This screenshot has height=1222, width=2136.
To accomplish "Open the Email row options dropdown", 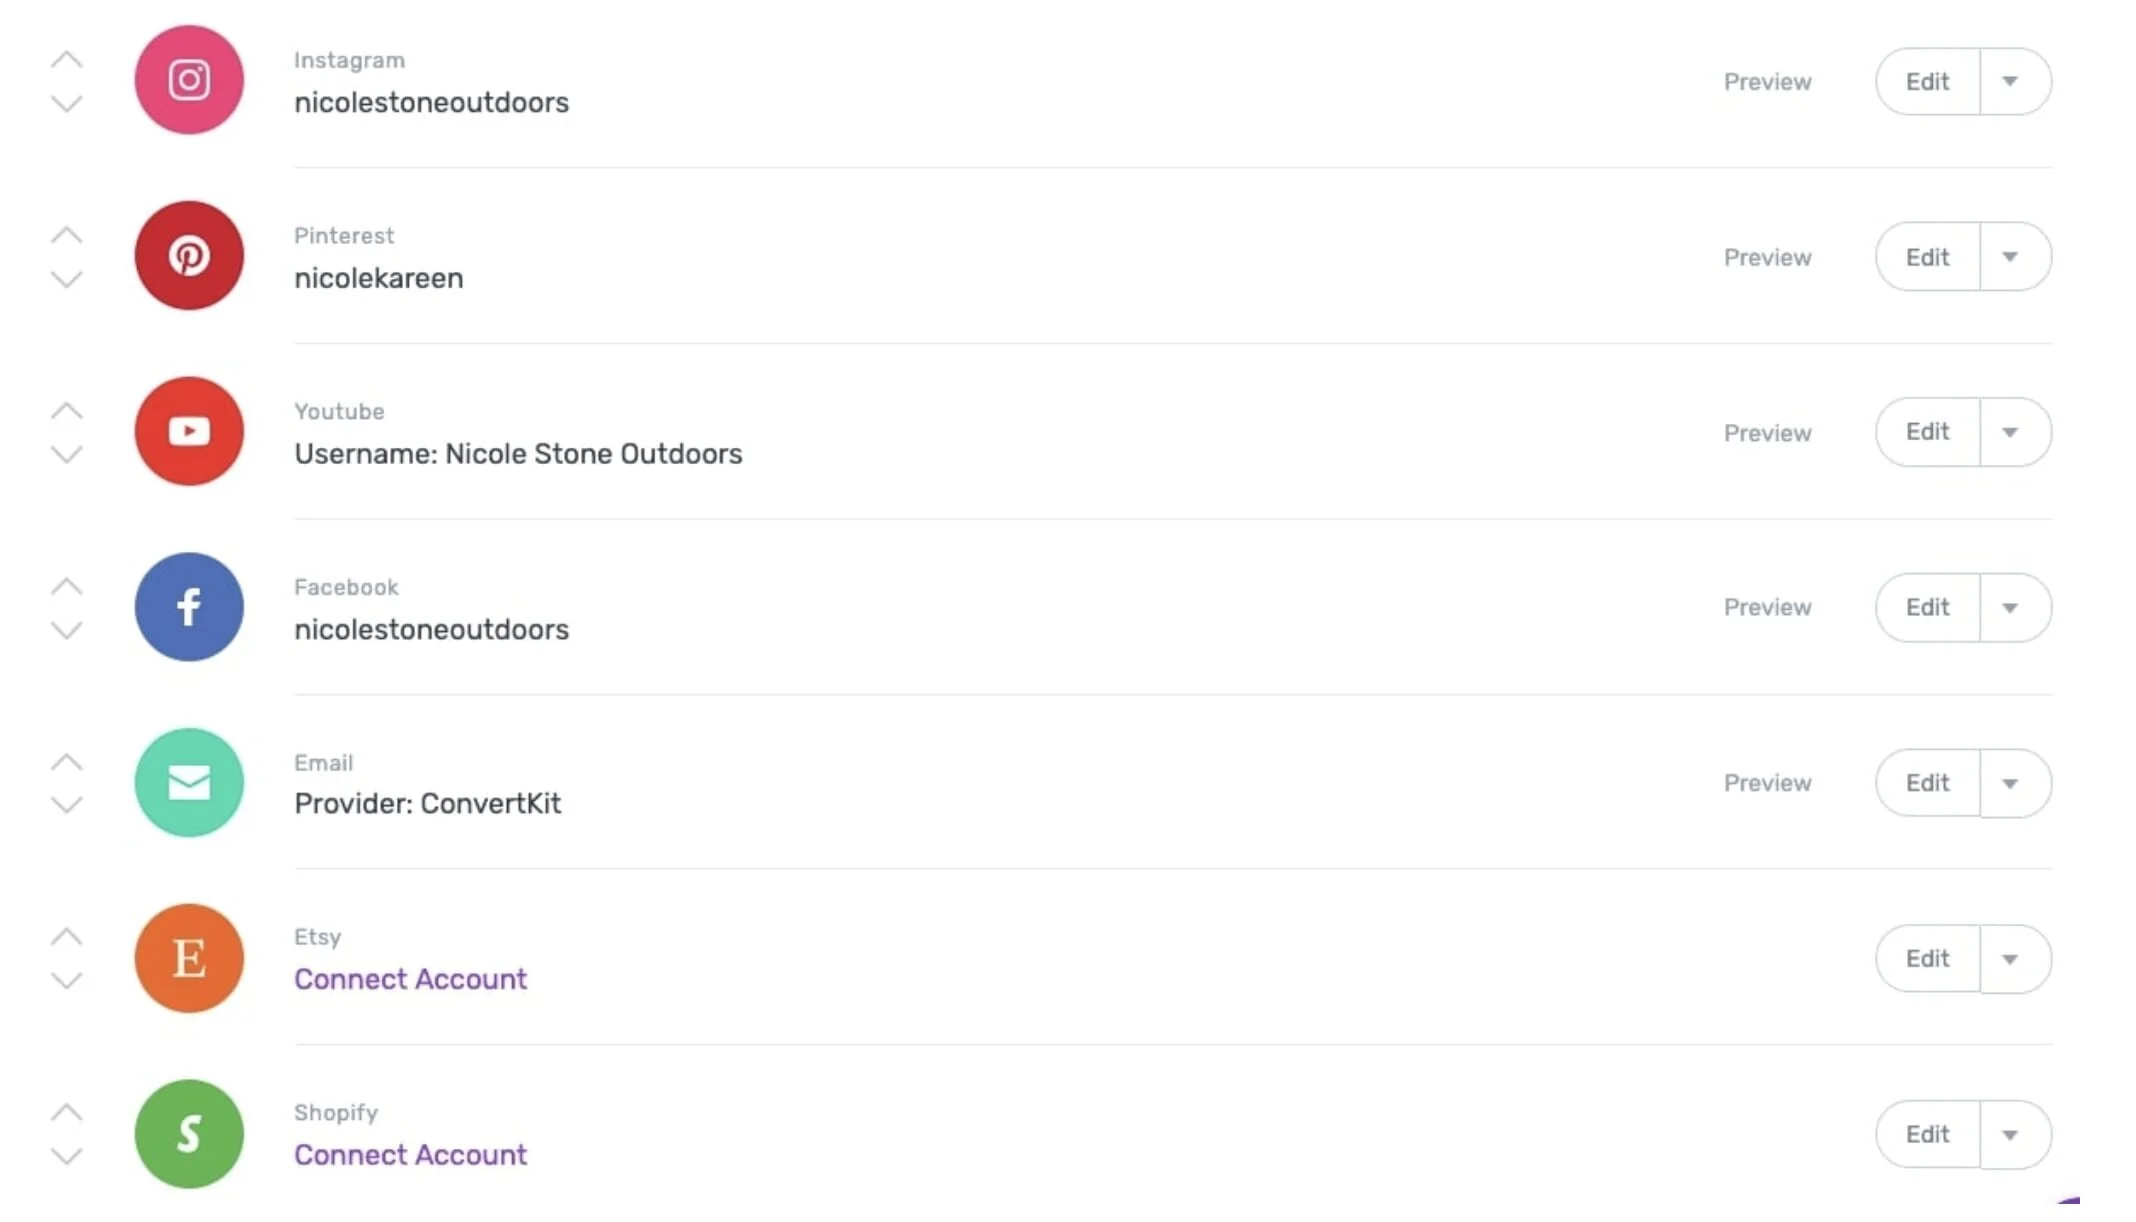I will 2011,783.
